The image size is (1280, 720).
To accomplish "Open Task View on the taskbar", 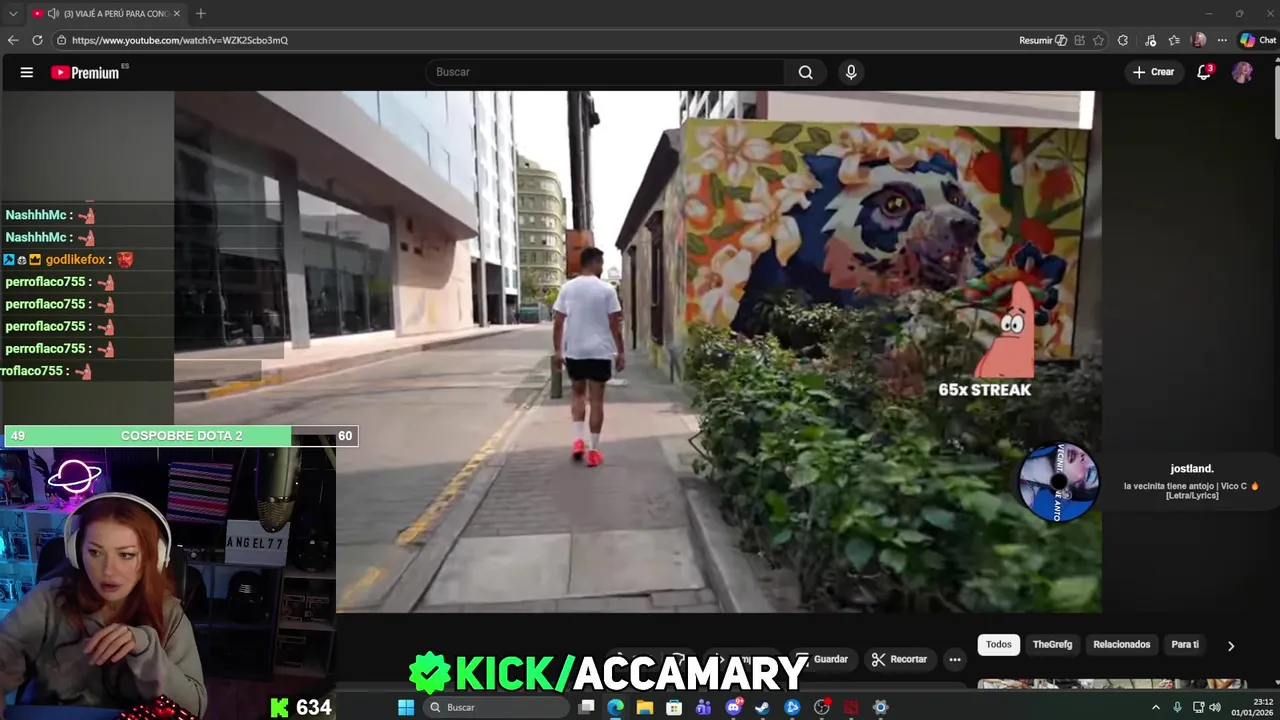I will point(587,707).
